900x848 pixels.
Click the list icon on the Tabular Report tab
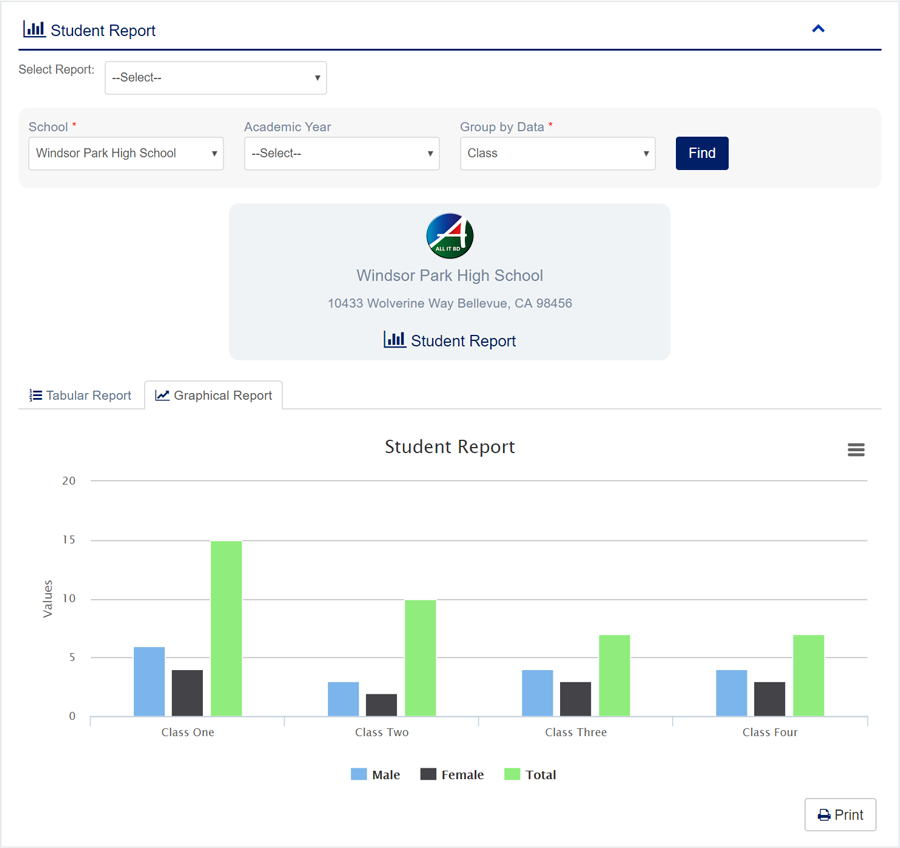click(34, 395)
